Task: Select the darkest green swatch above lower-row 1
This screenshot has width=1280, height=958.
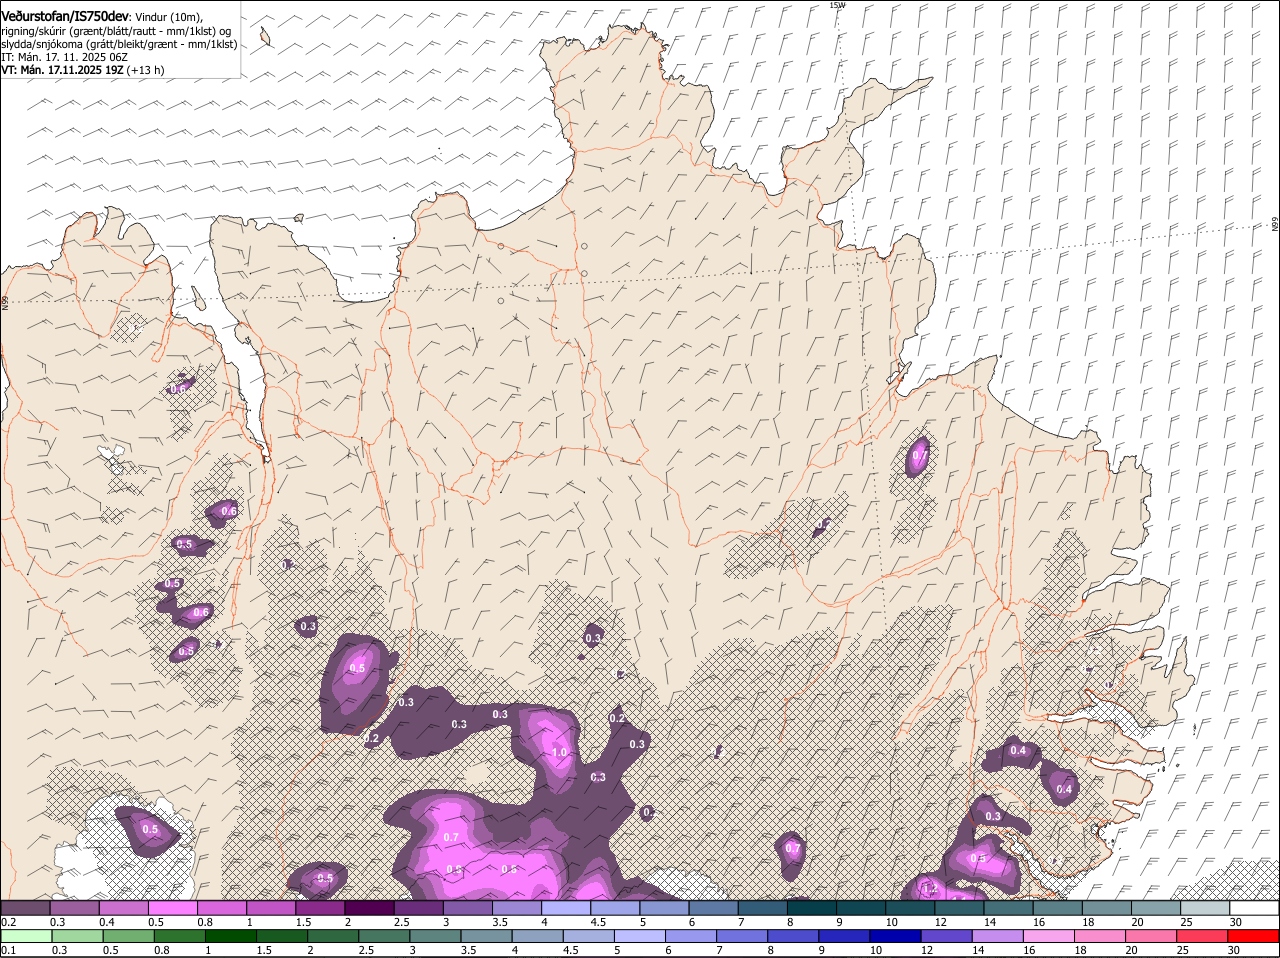Action: tap(230, 936)
